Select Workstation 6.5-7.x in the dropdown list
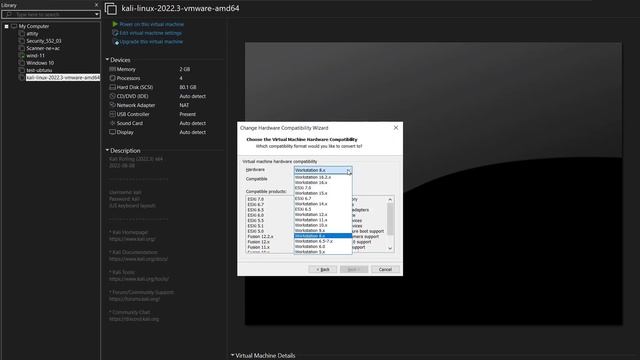The width and height of the screenshot is (640, 360). (323, 241)
